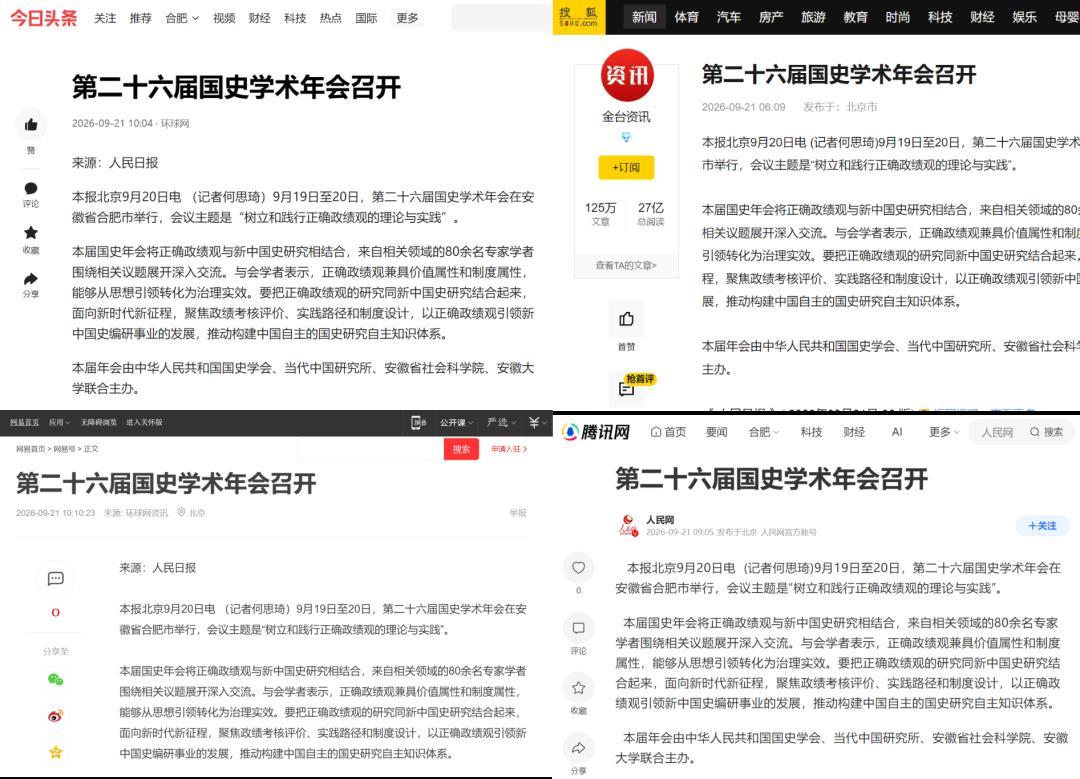
Task: Select the Sohu 新闻 tab
Action: pyautogui.click(x=644, y=17)
